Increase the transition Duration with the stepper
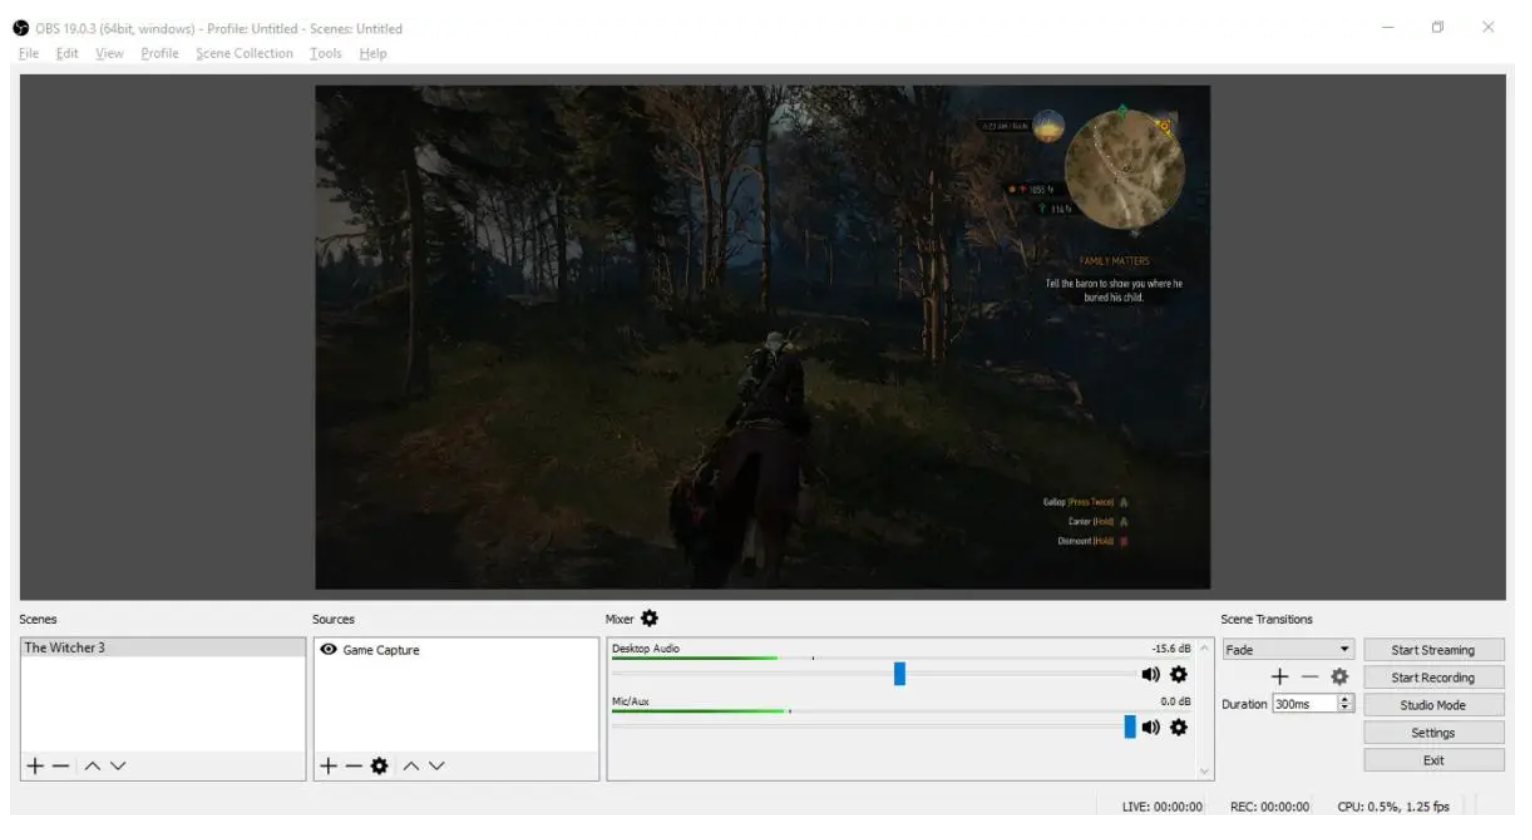This screenshot has height=840, width=1532. [1346, 699]
